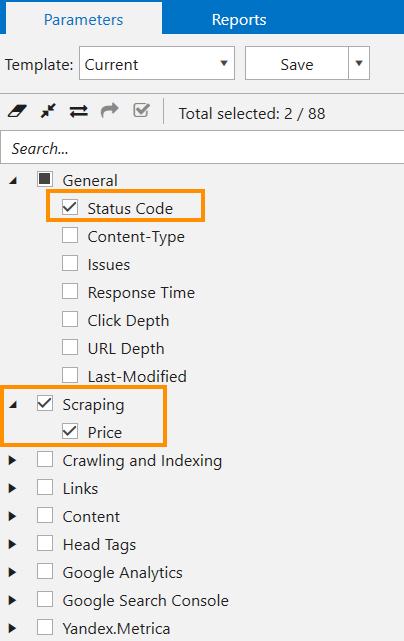Enable the Content-Type checkbox
Screen dimensions: 404x641
70,235
